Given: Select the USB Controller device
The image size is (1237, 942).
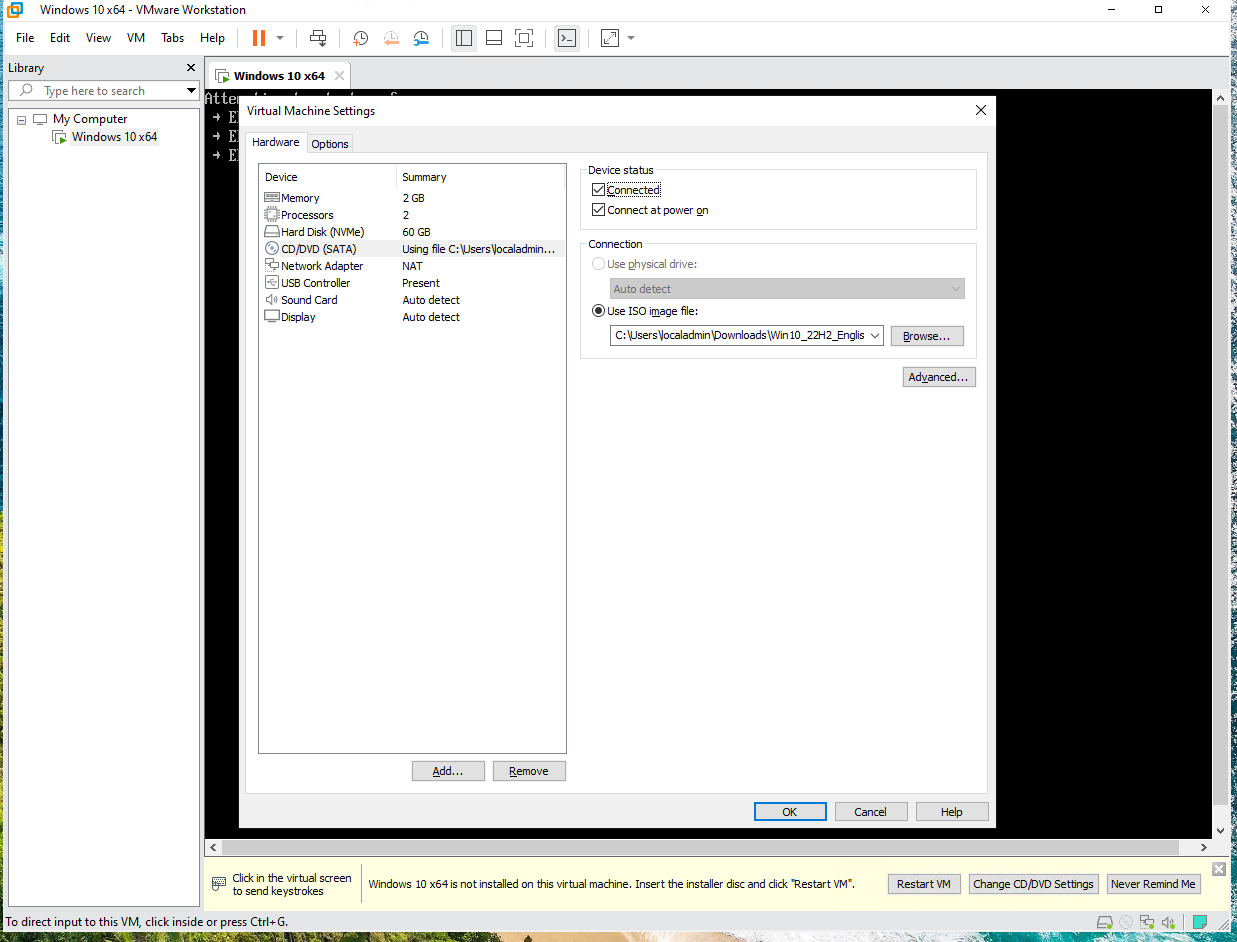Looking at the screenshot, I should (x=411, y=283).
